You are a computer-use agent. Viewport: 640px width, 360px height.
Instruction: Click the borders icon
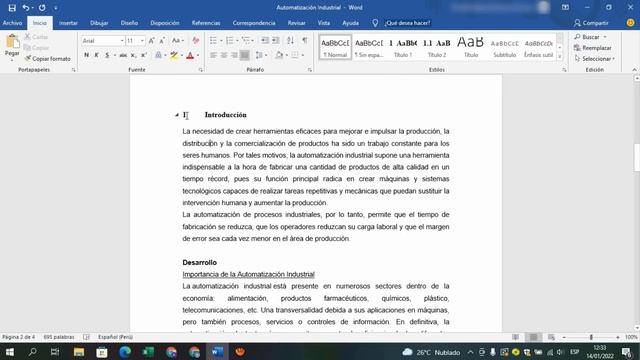pyautogui.click(x=295, y=55)
